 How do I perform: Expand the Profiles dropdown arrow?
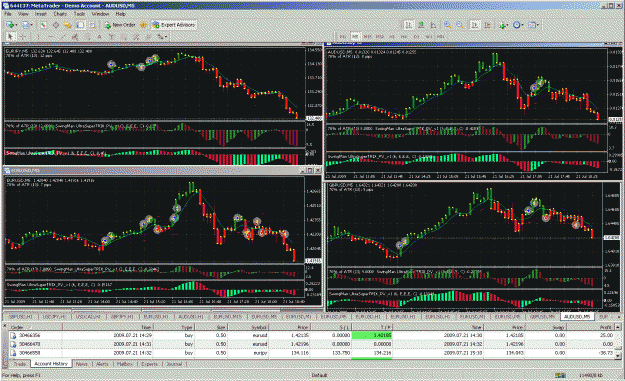[31, 25]
